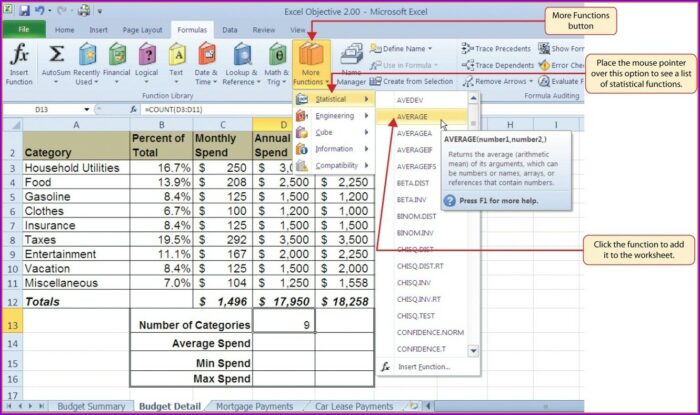Open the Customize Quick Access Toolbar dropdown
The height and width of the screenshot is (415, 700).
click(100, 11)
